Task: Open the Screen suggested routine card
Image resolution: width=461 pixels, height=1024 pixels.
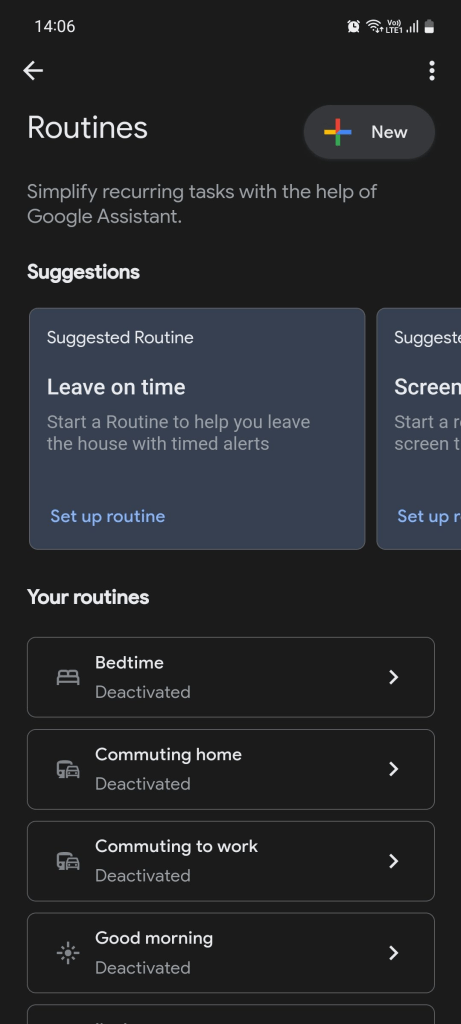Action: click(419, 428)
